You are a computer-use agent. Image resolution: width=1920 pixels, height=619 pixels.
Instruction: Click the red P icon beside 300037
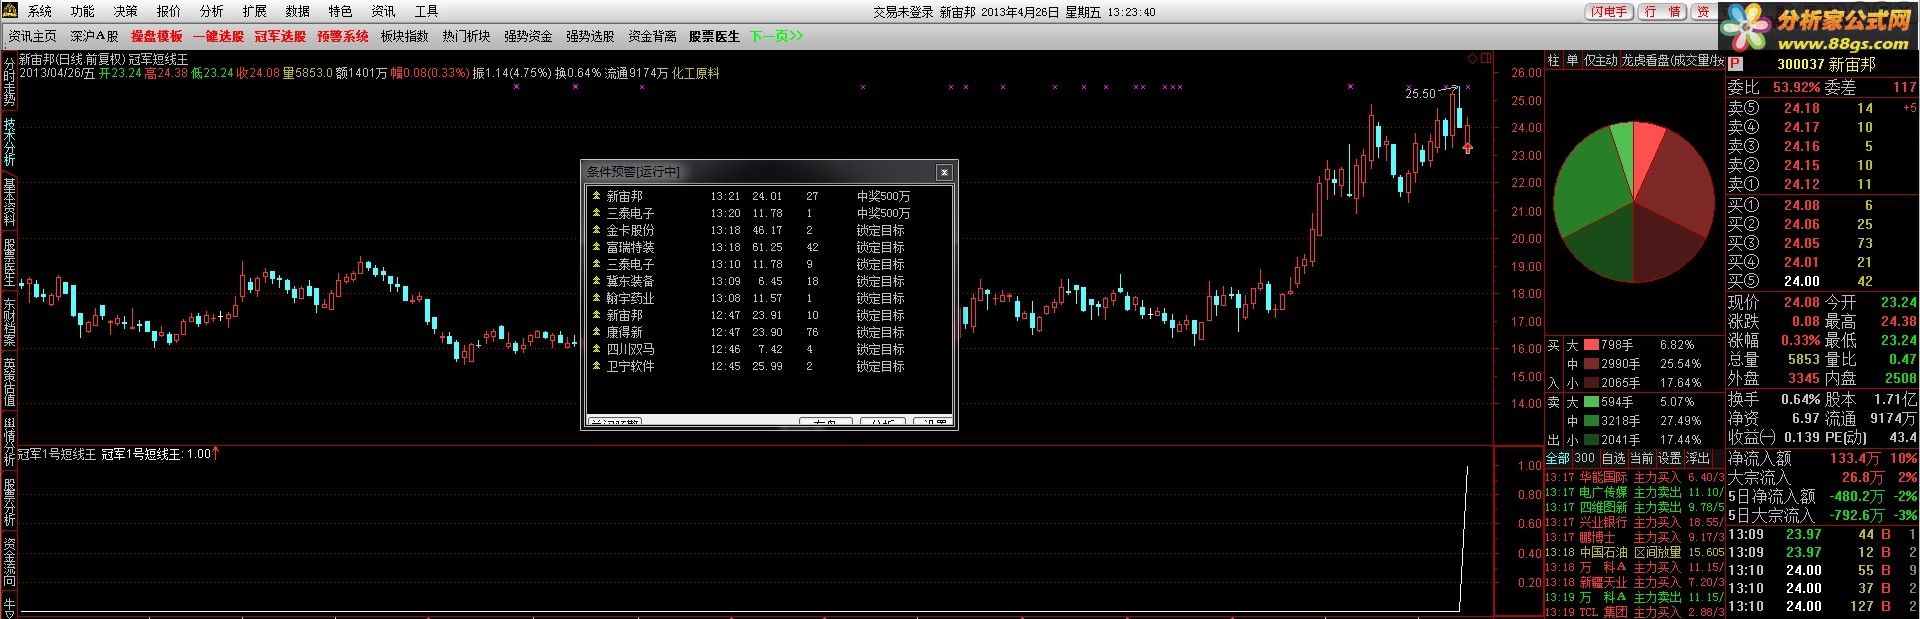tap(1734, 64)
